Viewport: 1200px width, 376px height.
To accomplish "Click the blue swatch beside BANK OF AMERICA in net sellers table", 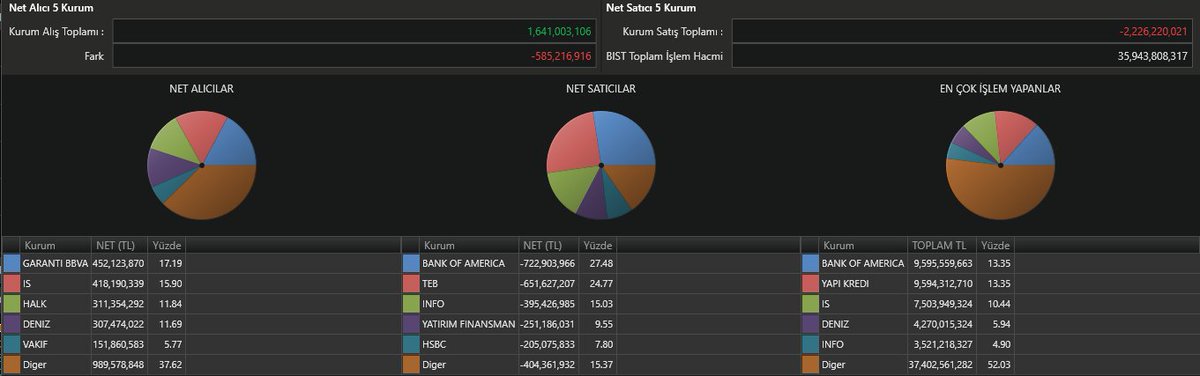I will tap(412, 263).
